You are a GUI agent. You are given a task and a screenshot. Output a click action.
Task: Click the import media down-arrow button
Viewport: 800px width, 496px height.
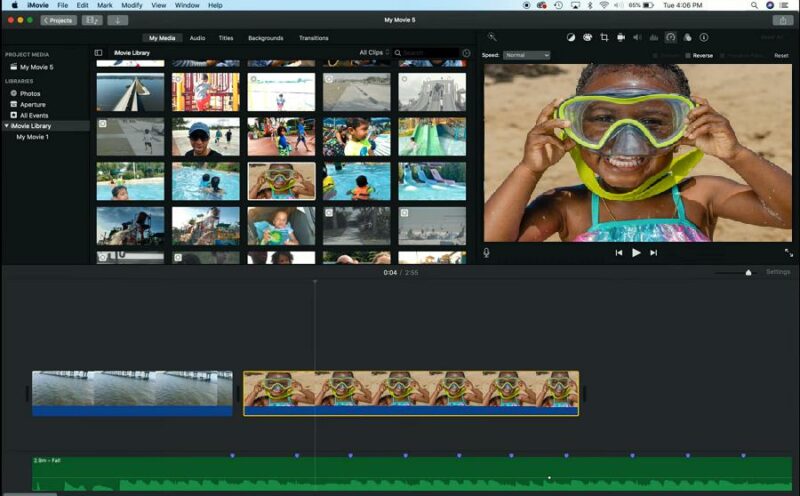[x=117, y=20]
